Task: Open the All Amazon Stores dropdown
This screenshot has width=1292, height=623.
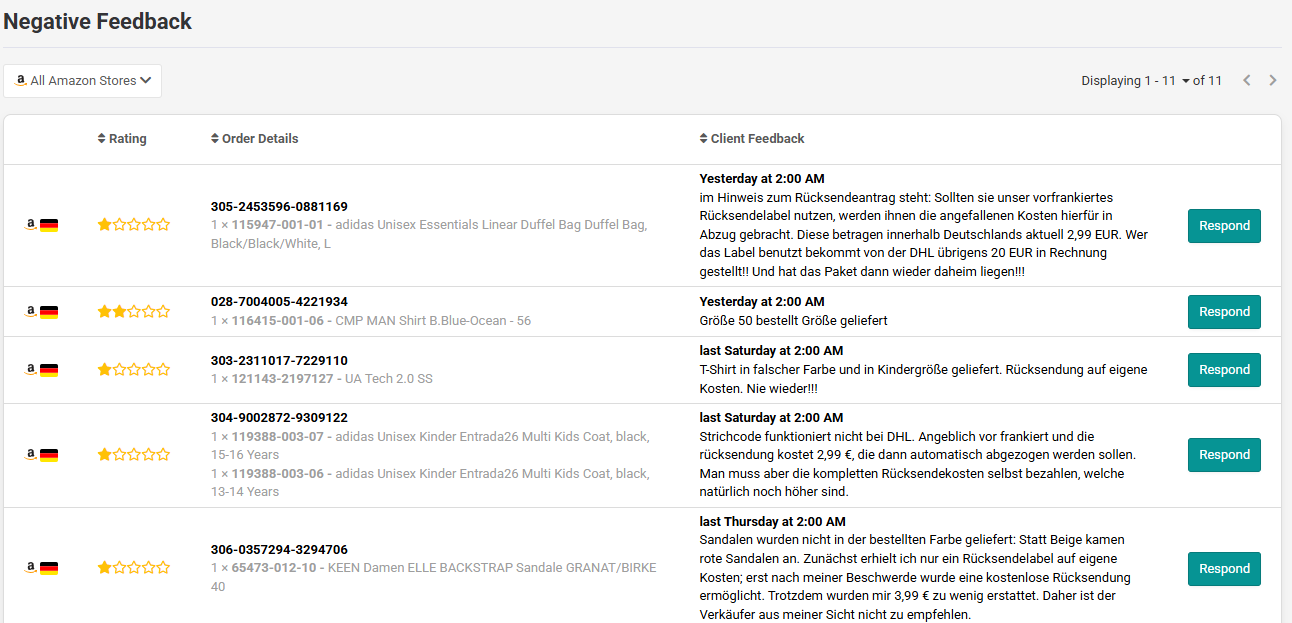Action: 82,81
